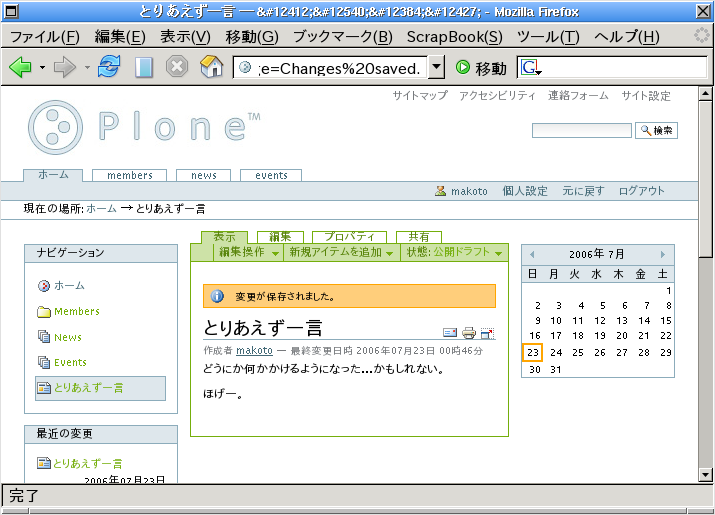Click the 検索 search button

(x=656, y=131)
